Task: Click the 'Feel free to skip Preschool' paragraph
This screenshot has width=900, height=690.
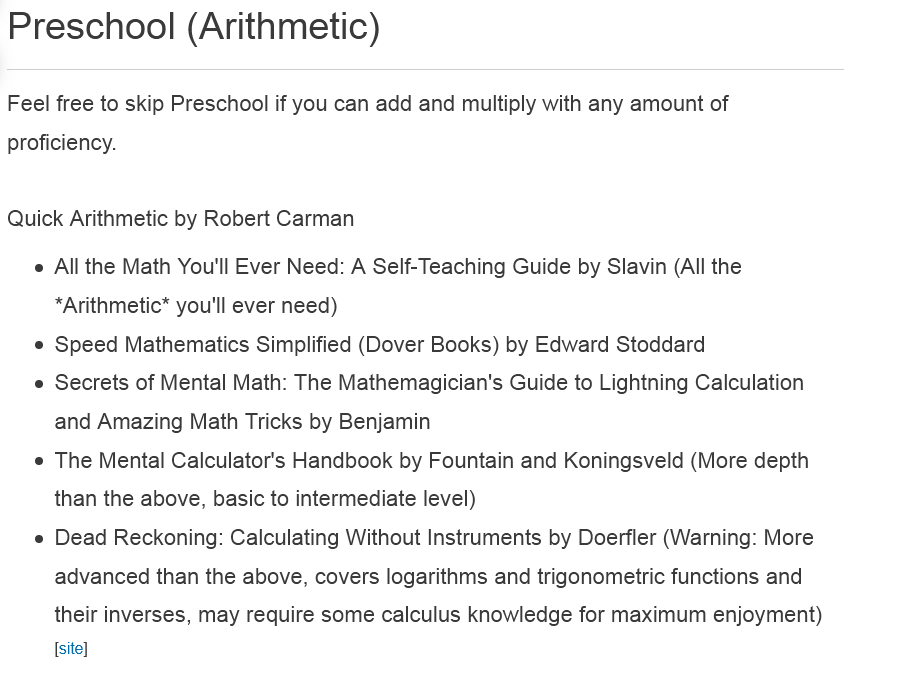Action: tap(367, 123)
